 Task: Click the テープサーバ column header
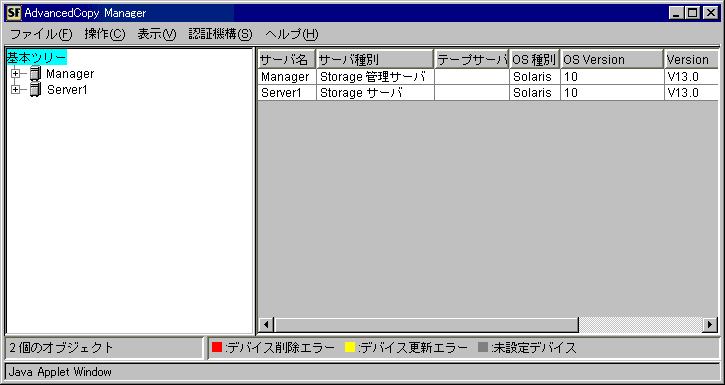[472, 59]
